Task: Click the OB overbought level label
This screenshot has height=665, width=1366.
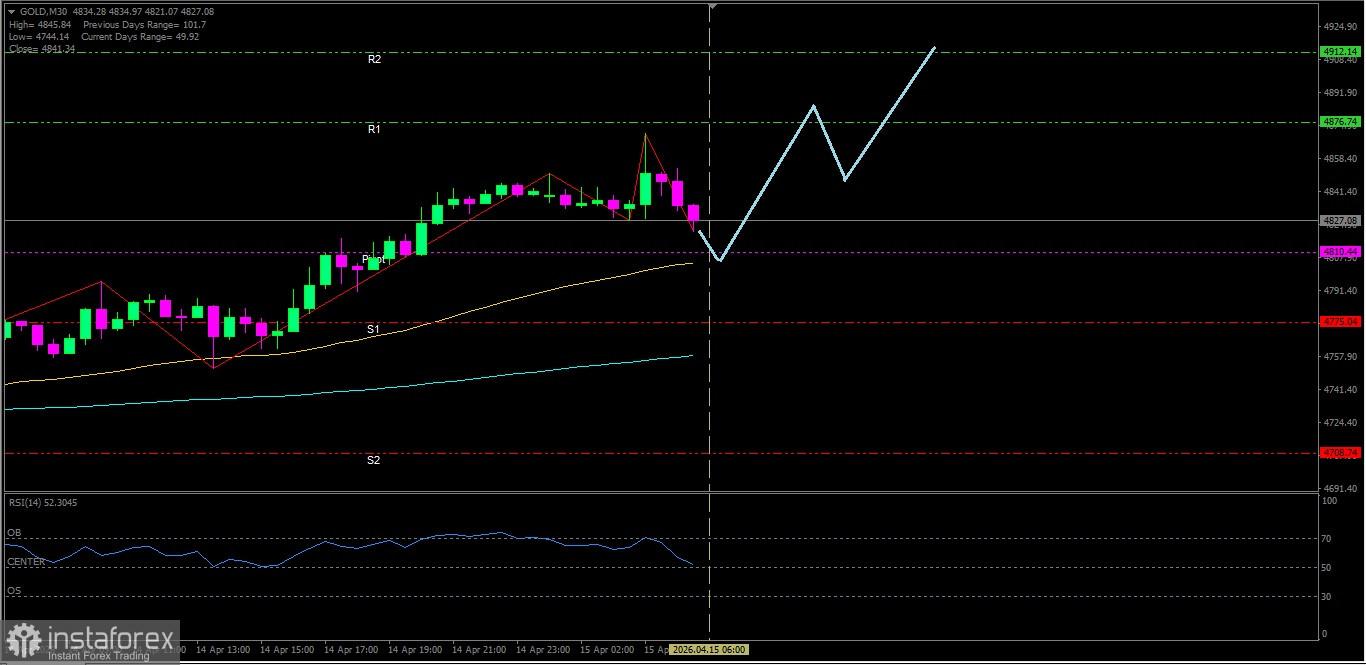Action: click(x=15, y=533)
